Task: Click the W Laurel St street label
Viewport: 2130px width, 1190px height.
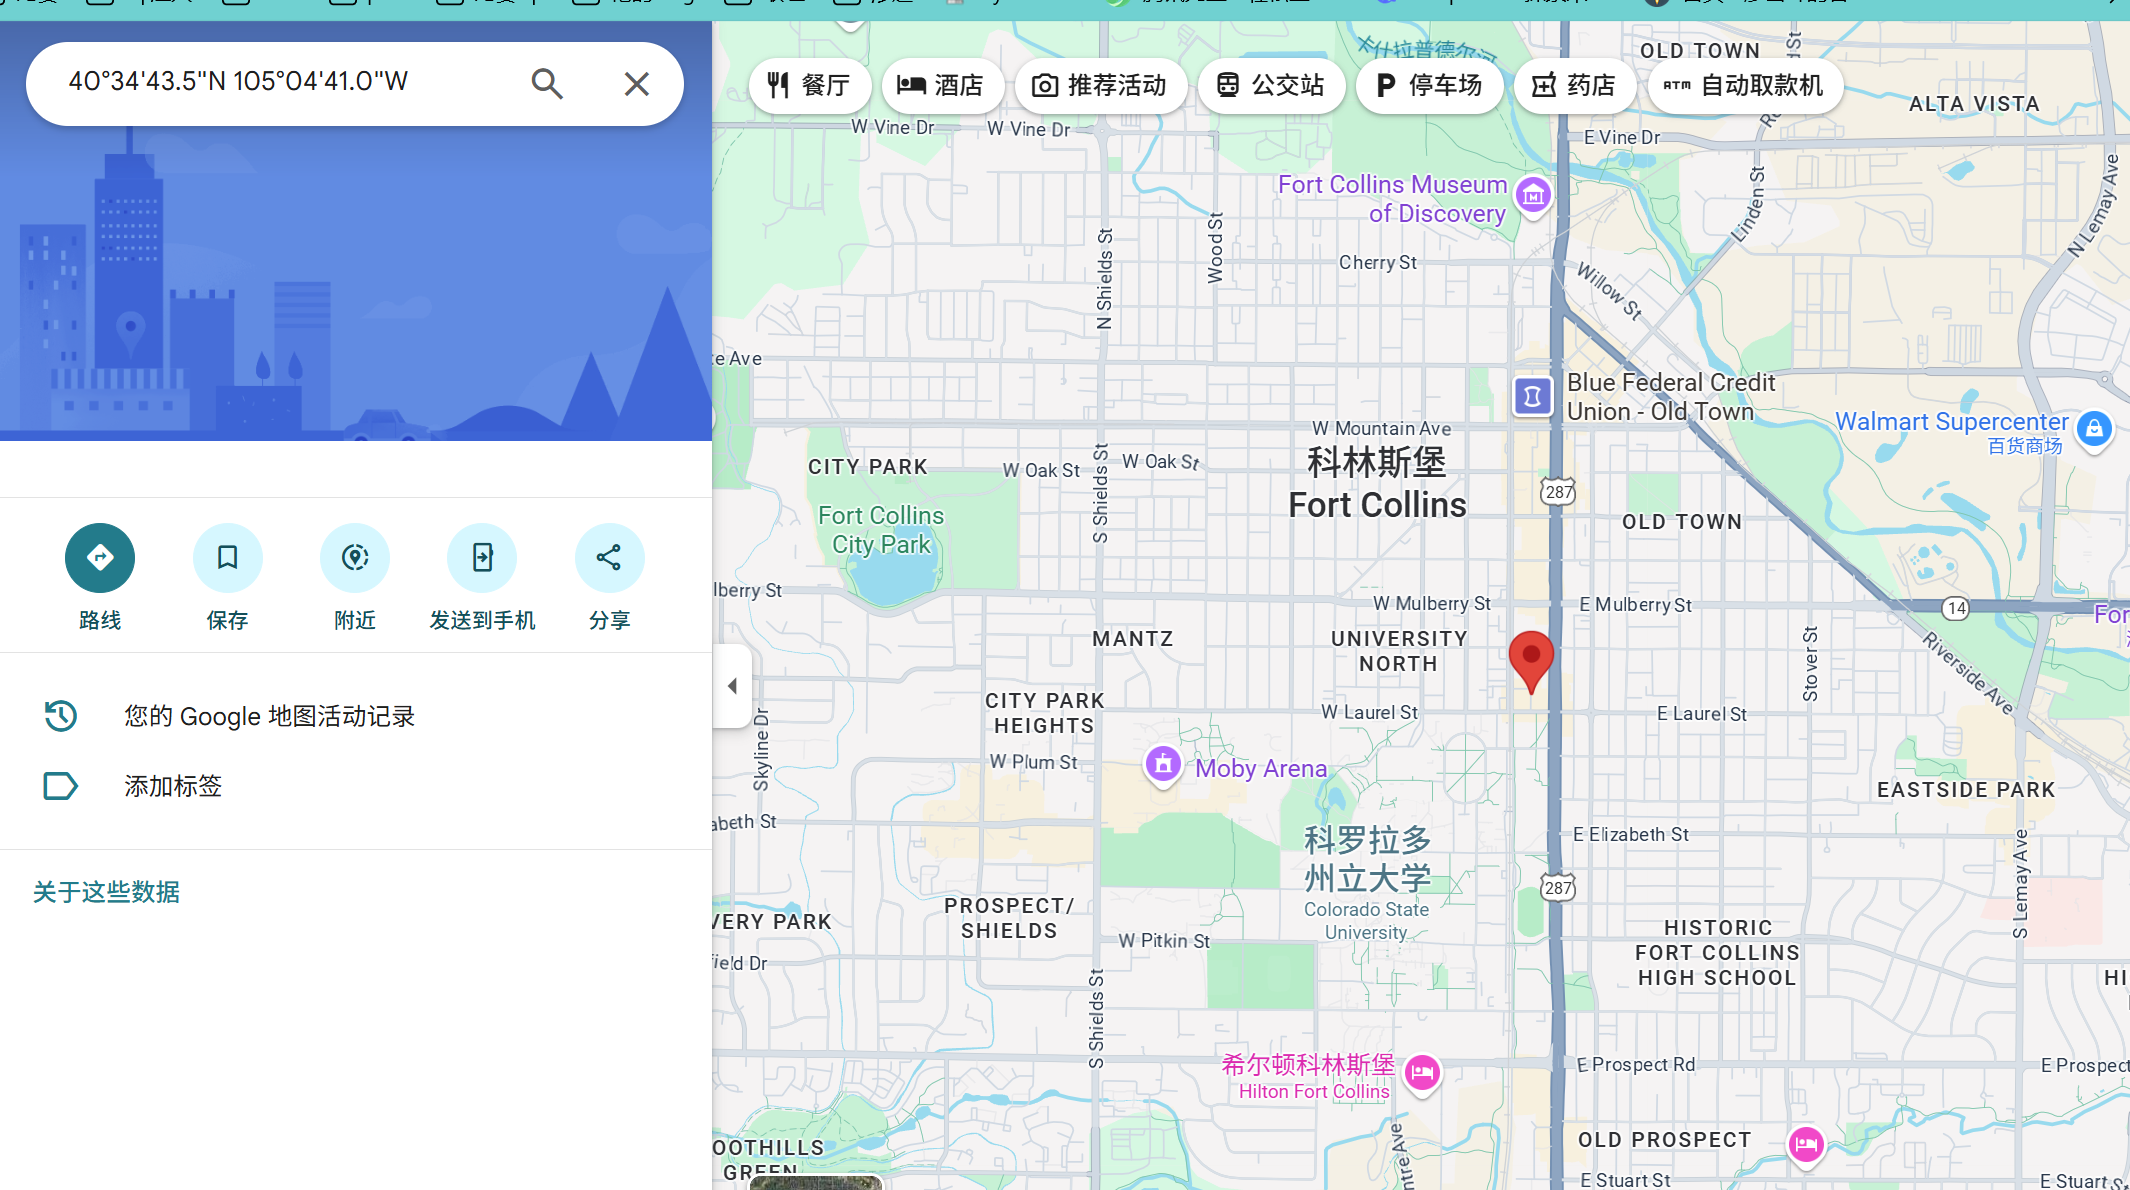Action: pyautogui.click(x=1369, y=713)
